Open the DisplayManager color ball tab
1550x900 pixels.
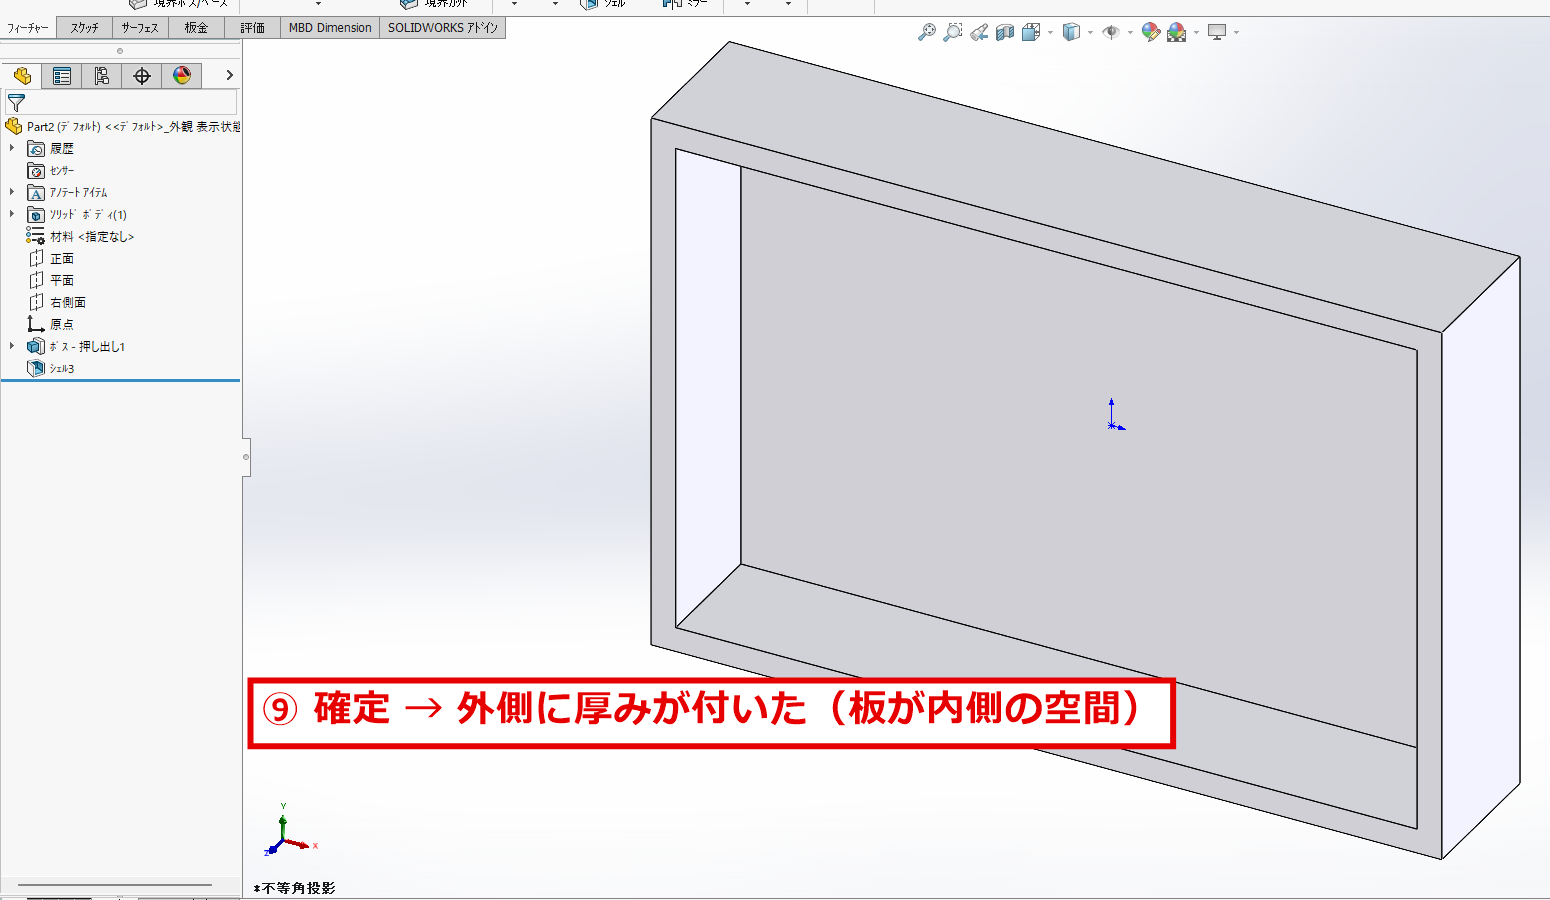[x=182, y=76]
